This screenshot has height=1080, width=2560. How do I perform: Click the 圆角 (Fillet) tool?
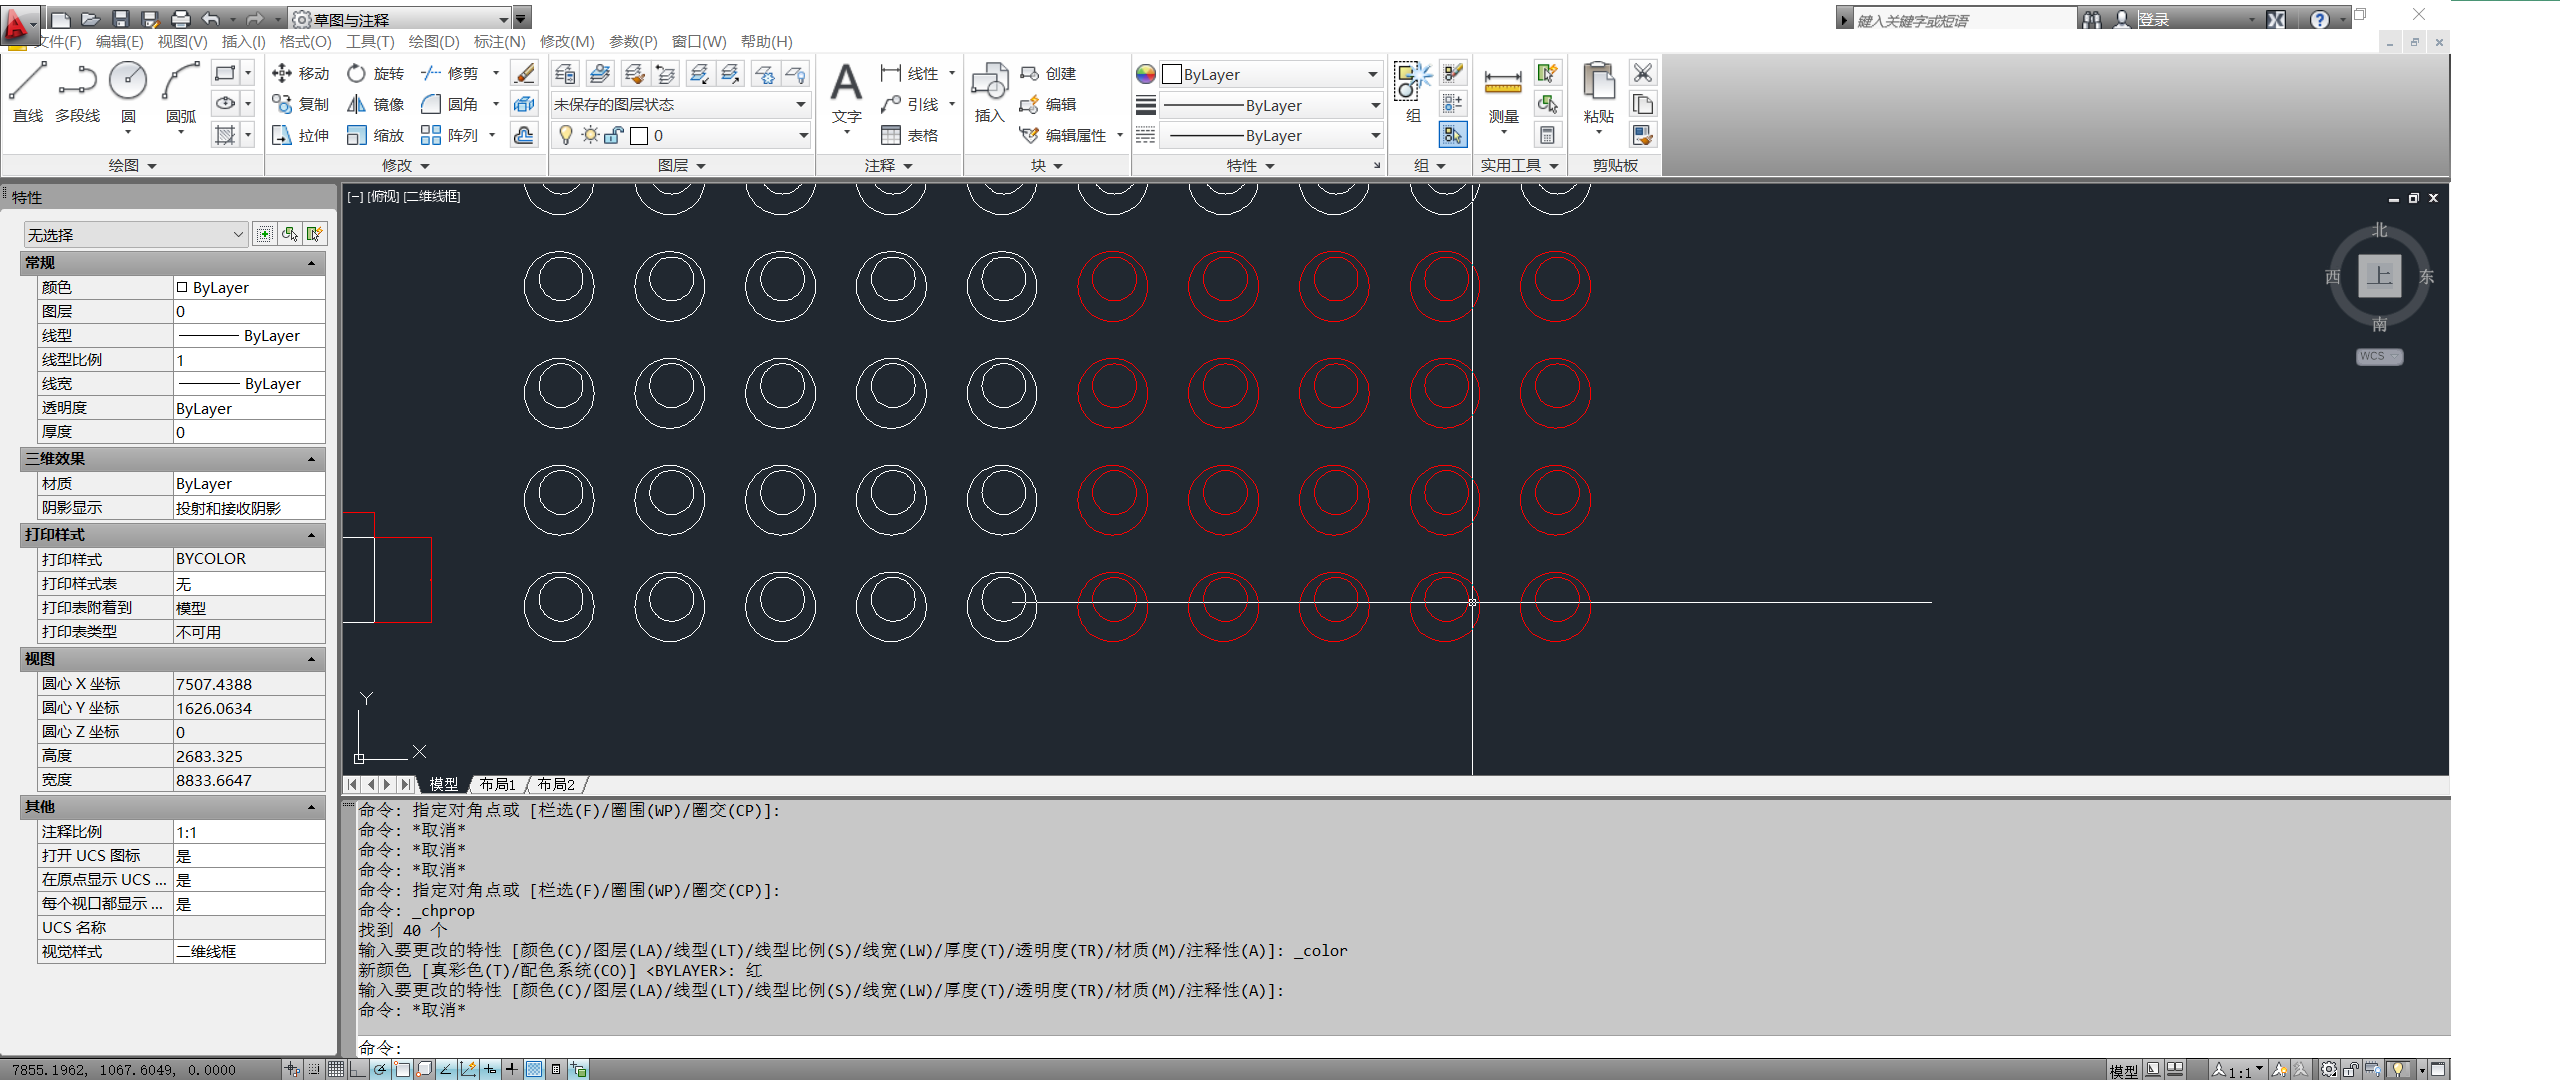(x=450, y=104)
